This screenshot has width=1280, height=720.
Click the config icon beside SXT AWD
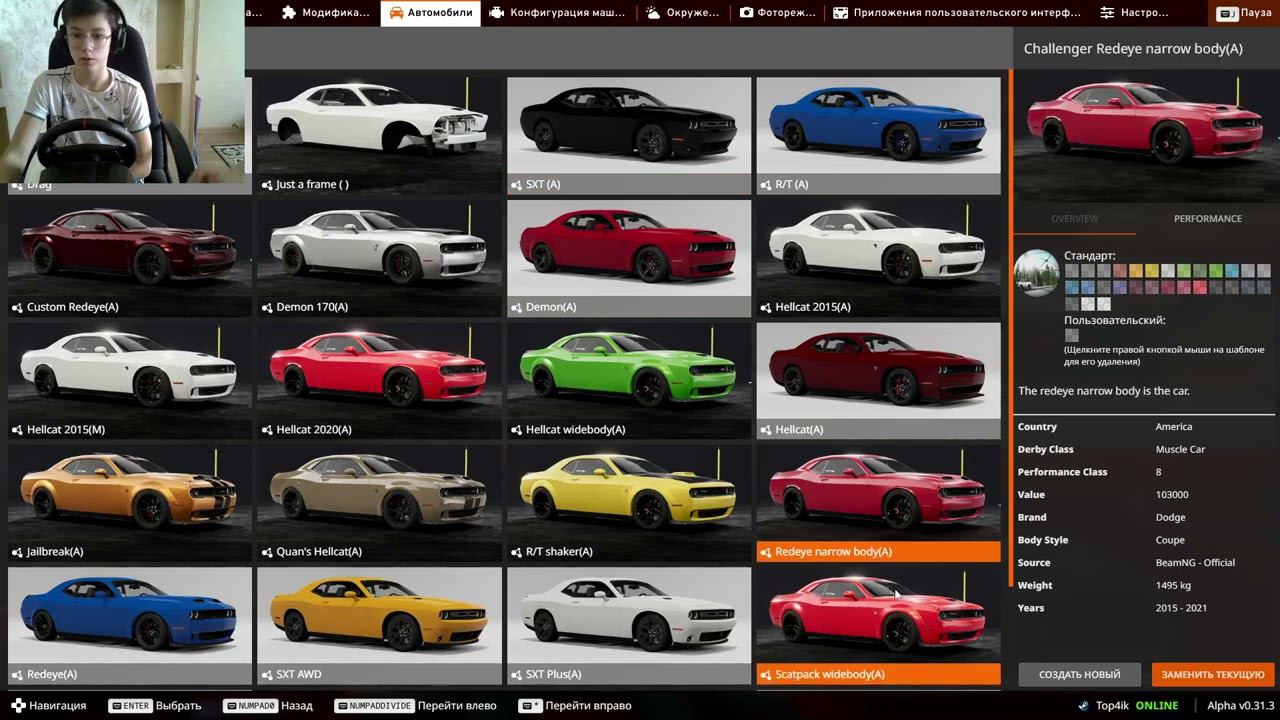pos(267,675)
